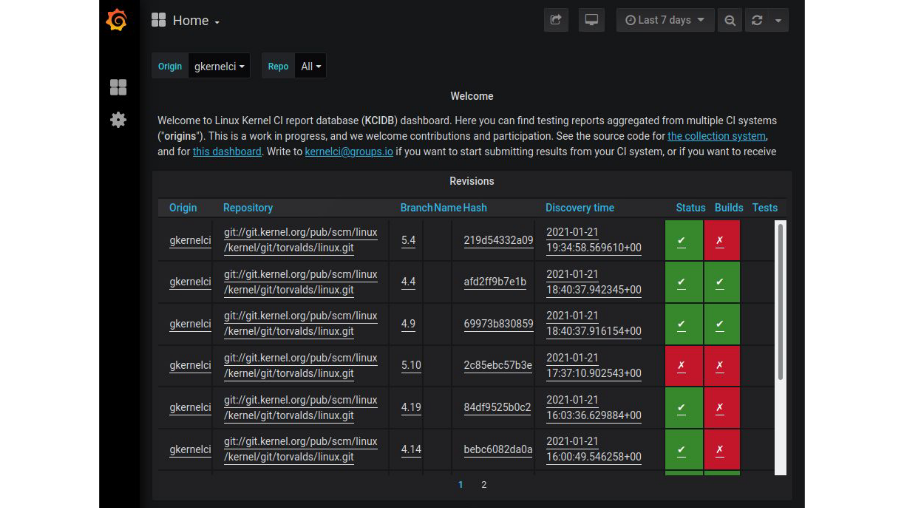Click branch 4.9 cell
This screenshot has height=508, width=904.
(408, 324)
